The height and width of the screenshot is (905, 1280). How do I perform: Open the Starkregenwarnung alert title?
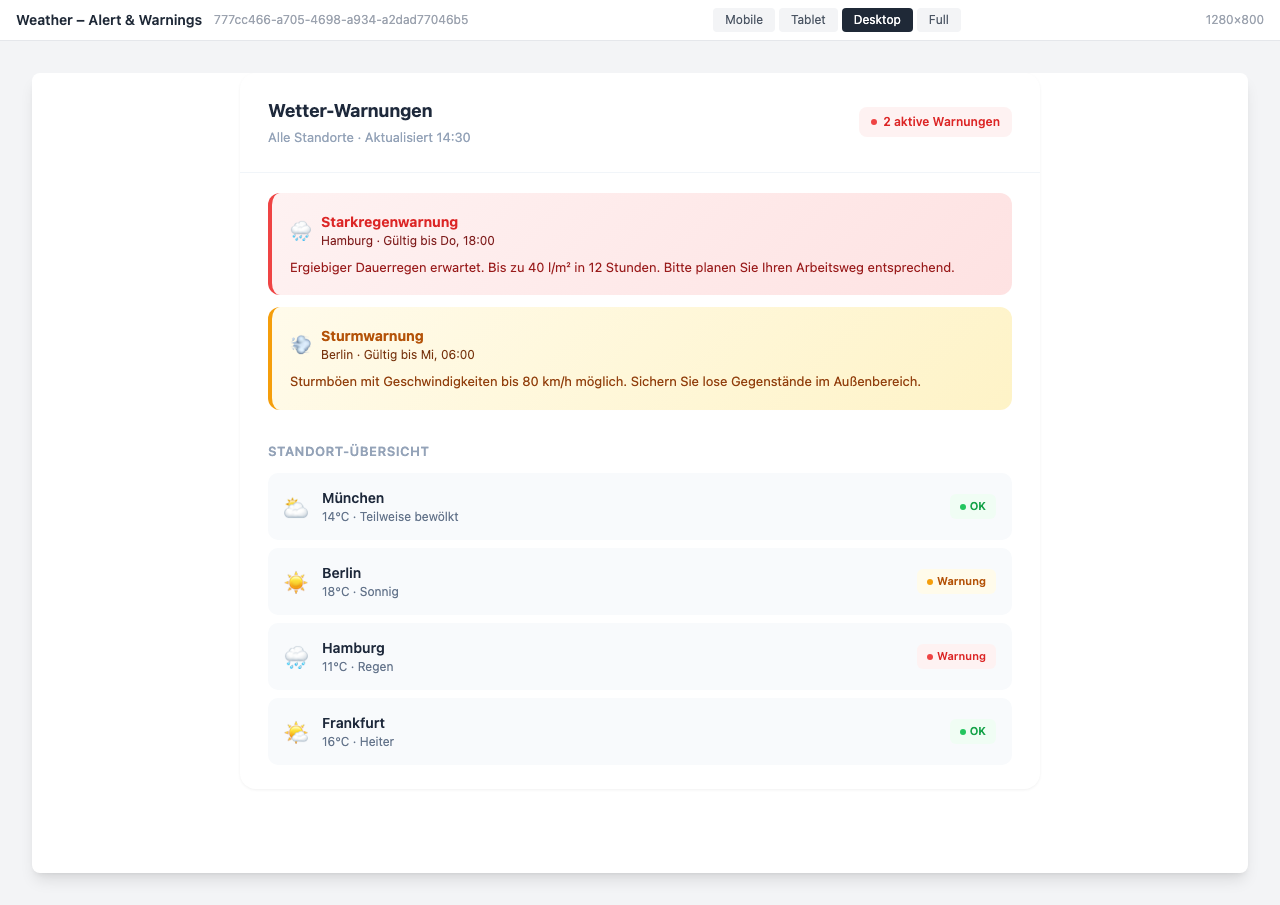[389, 222]
